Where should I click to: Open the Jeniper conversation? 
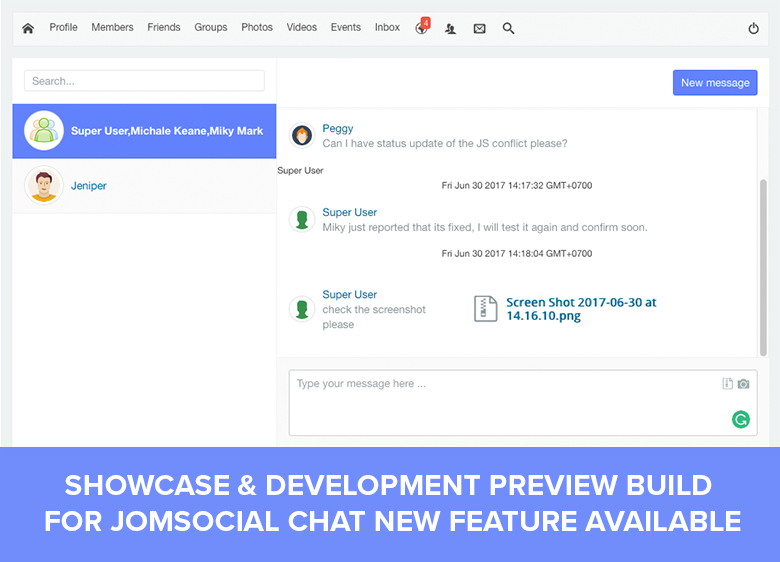pyautogui.click(x=144, y=186)
